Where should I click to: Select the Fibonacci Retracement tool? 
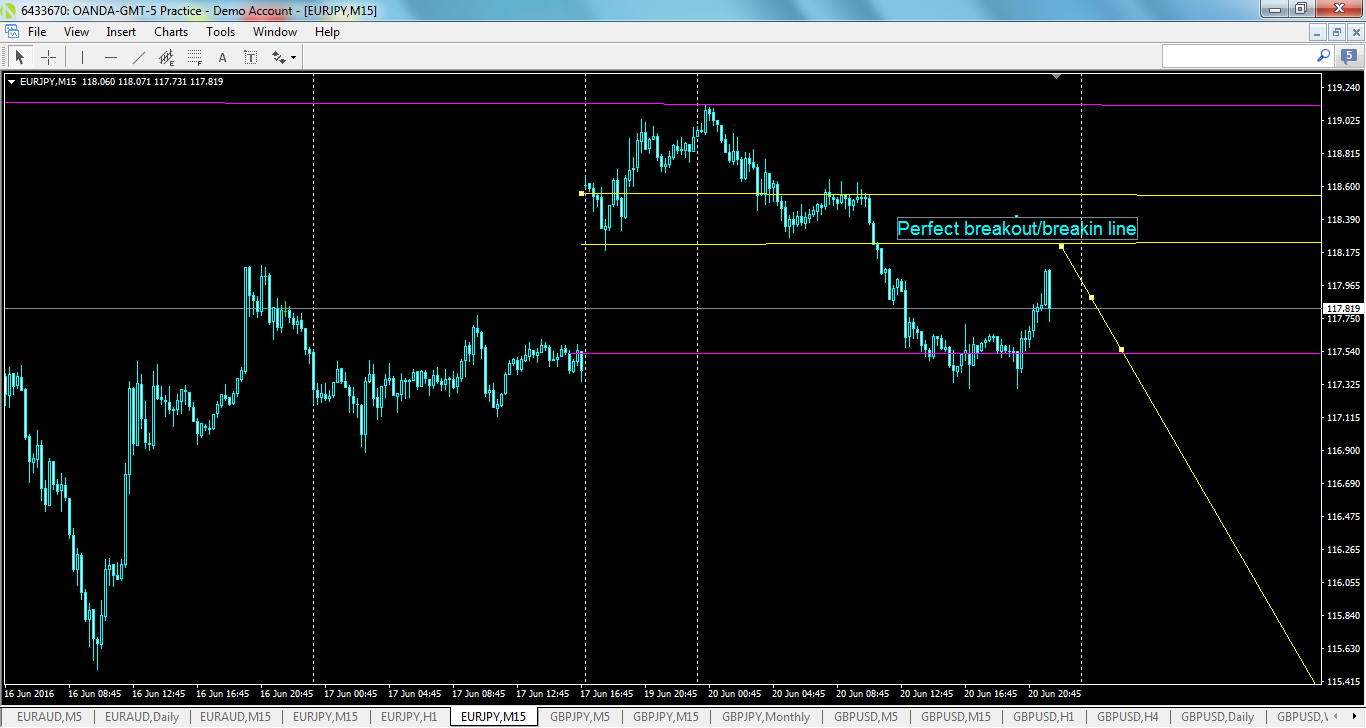click(194, 57)
